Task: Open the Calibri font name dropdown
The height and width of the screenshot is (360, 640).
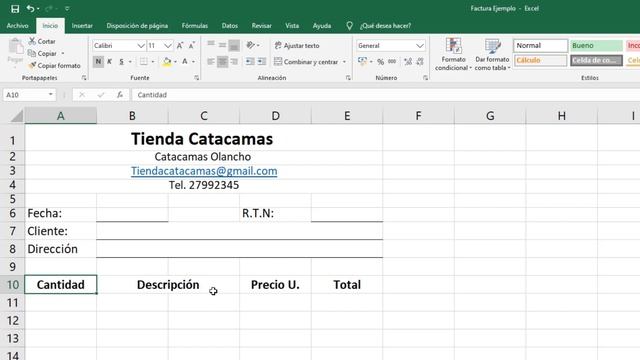Action: click(x=141, y=46)
